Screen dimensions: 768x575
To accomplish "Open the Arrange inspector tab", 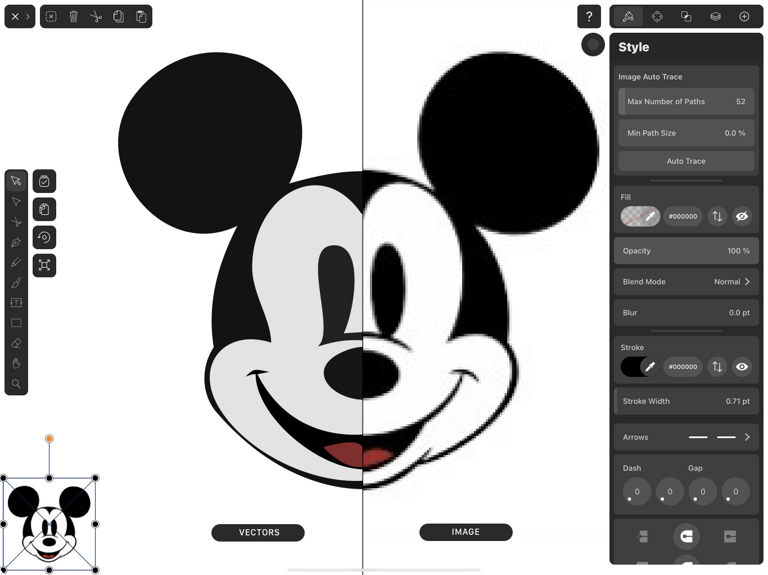I will (x=686, y=17).
